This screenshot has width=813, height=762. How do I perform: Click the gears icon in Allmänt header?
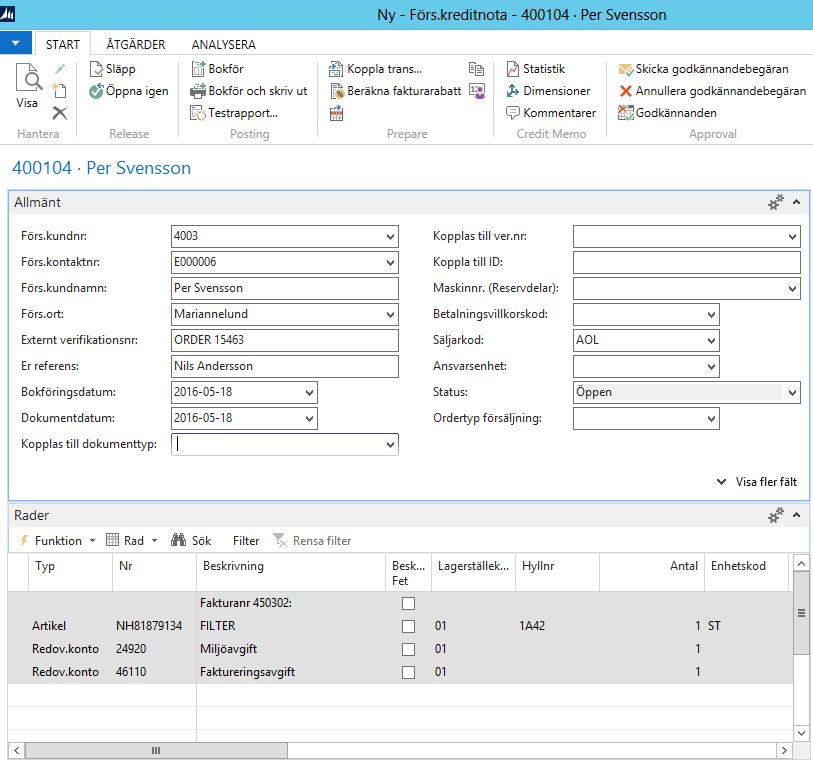776,203
